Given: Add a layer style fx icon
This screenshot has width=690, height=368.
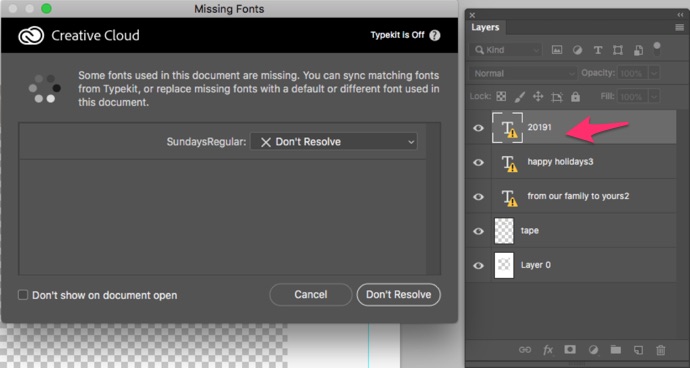Looking at the screenshot, I should point(548,350).
